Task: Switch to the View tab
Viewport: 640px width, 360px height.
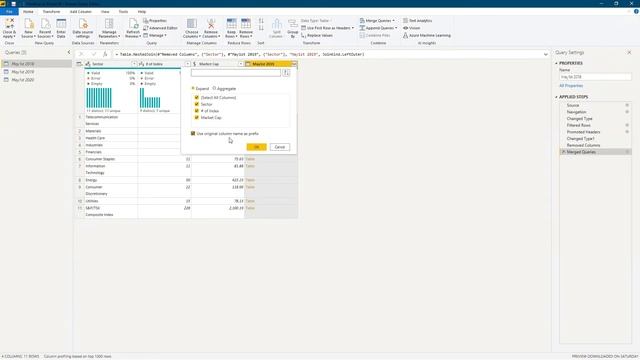Action: pos(105,12)
